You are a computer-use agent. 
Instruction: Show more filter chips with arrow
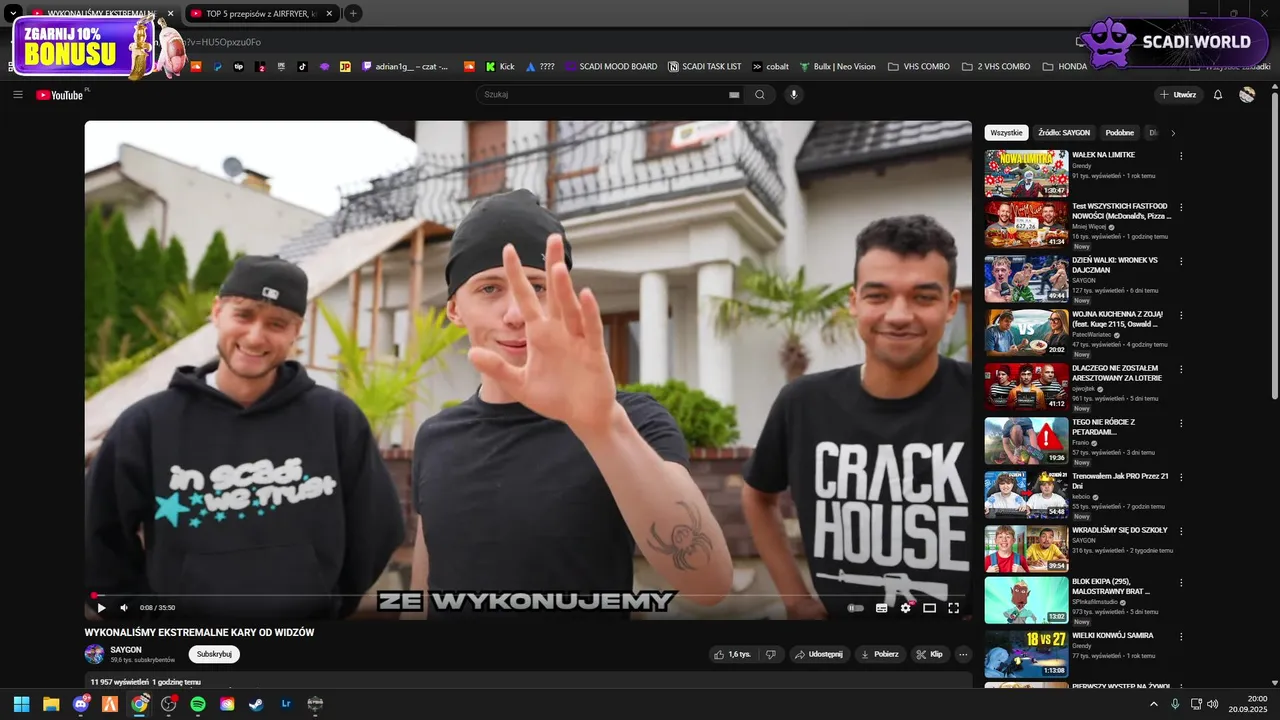point(1173,132)
